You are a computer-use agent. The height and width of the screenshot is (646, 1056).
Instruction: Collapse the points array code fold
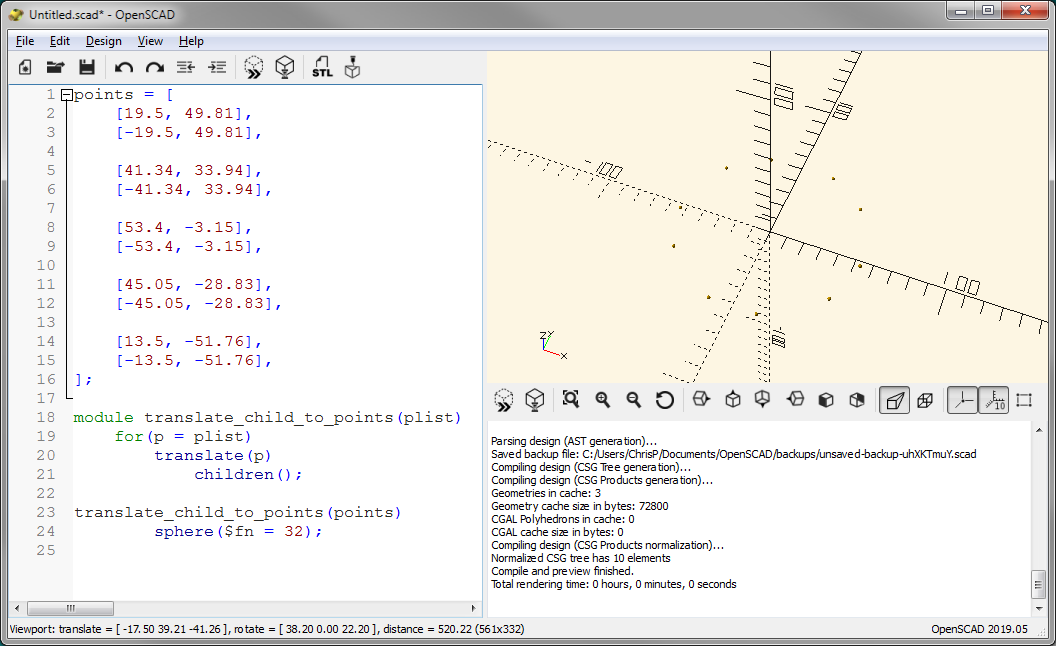67,95
